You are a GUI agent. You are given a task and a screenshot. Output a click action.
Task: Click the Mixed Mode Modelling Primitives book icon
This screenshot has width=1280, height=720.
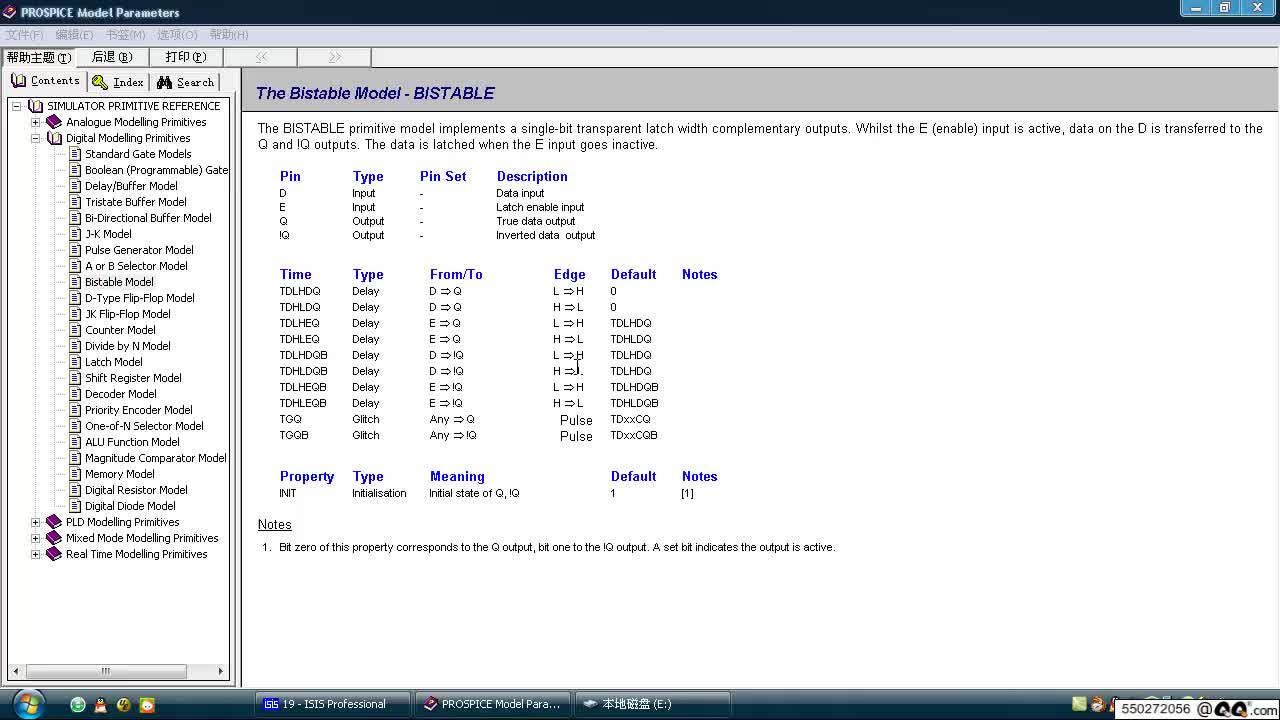pos(54,538)
